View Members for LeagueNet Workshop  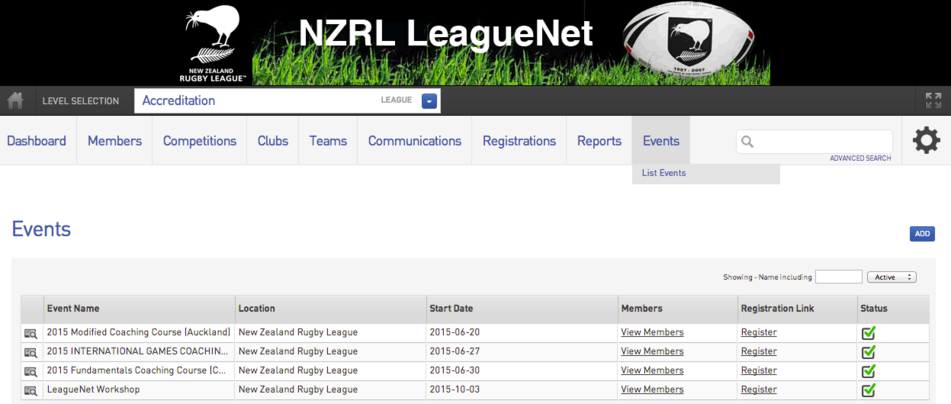(x=652, y=389)
